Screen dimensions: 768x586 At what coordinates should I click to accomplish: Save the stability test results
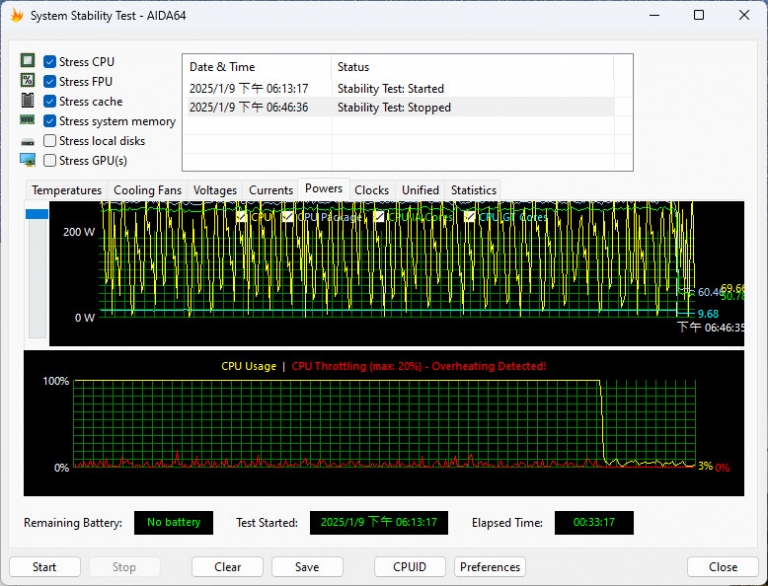point(307,567)
